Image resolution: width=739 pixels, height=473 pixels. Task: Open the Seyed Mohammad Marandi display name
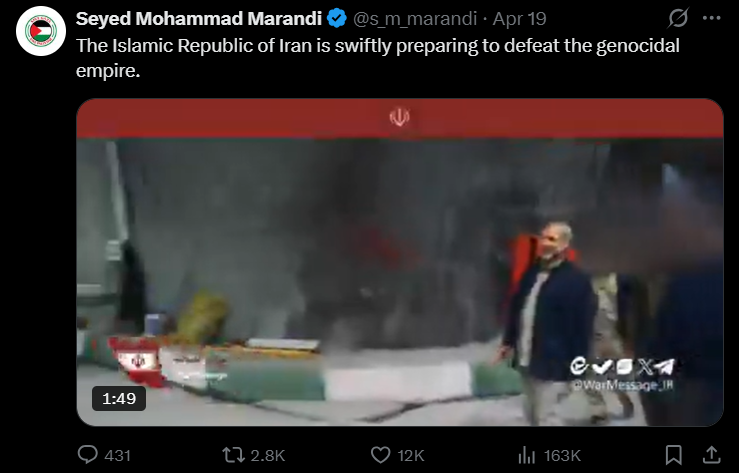[198, 19]
